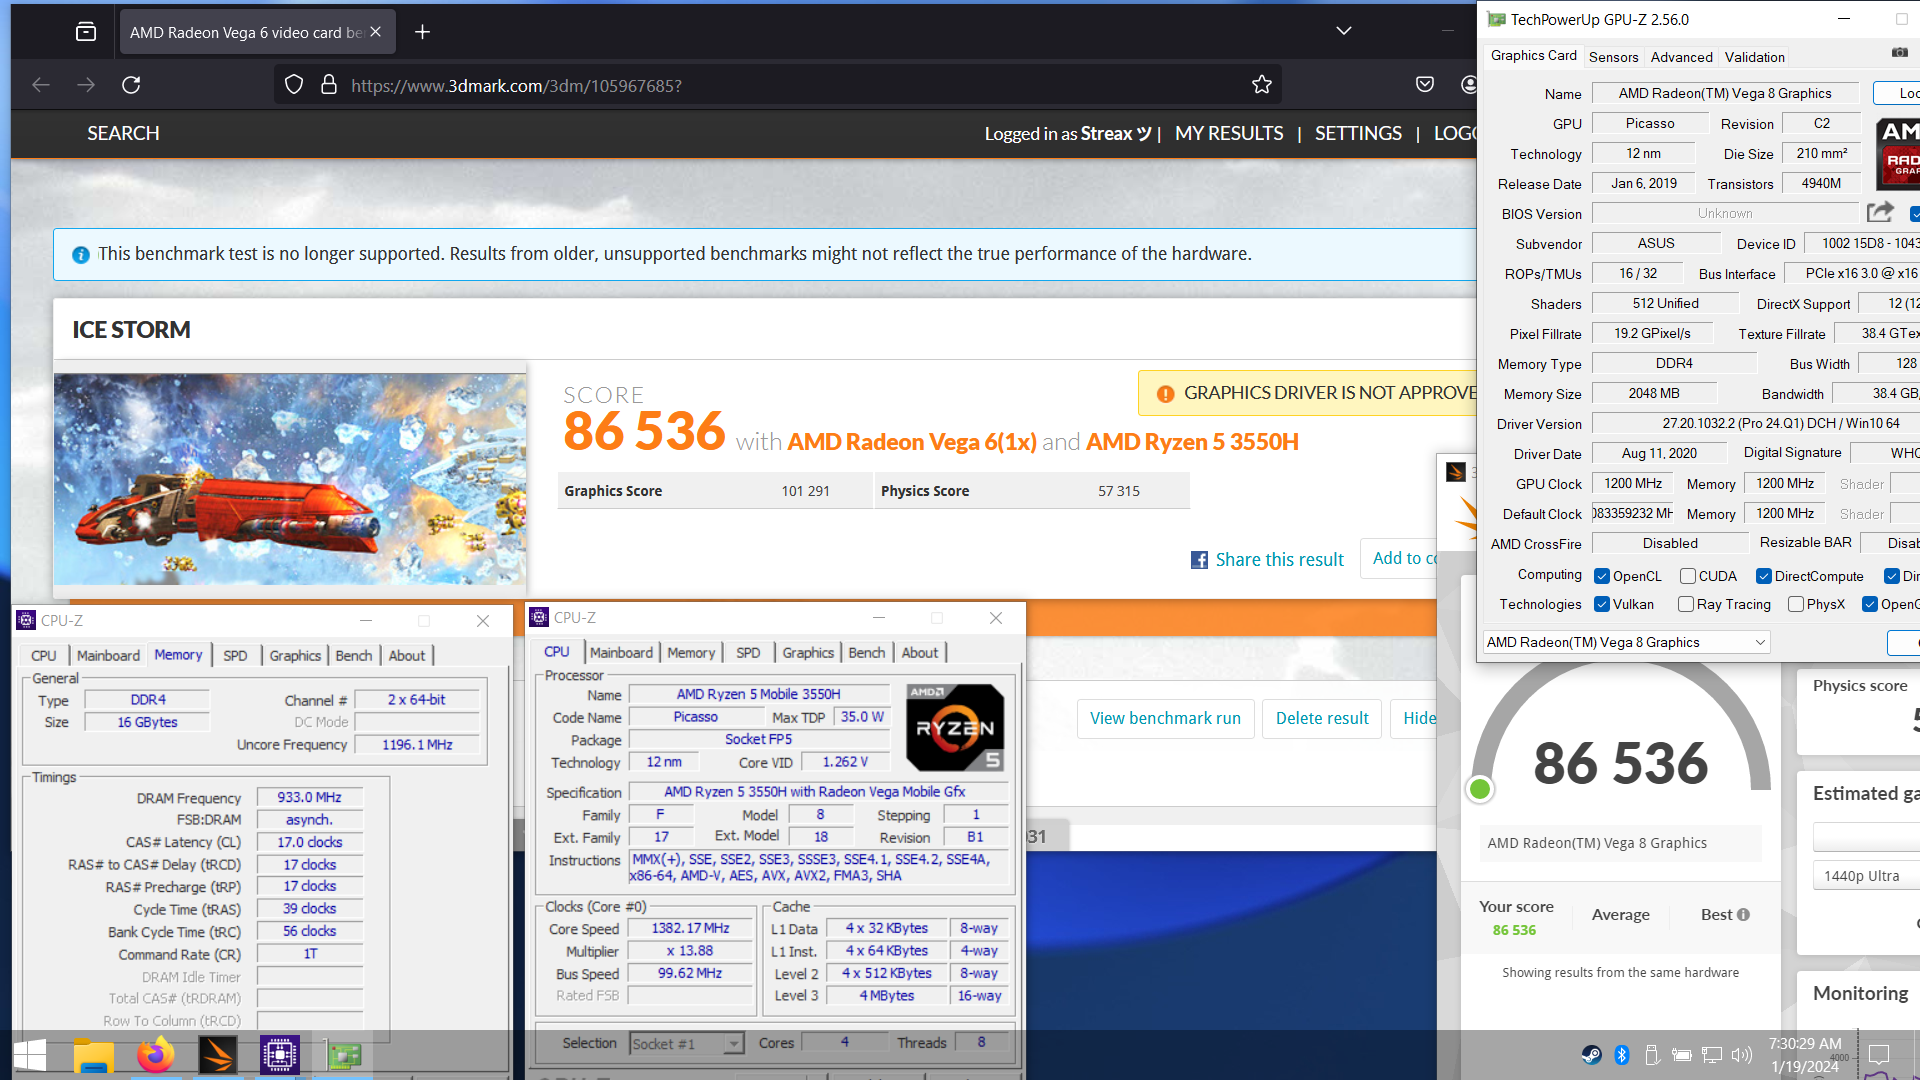Bookmark this page with the star icon
The image size is (1920, 1080).
(x=1262, y=85)
